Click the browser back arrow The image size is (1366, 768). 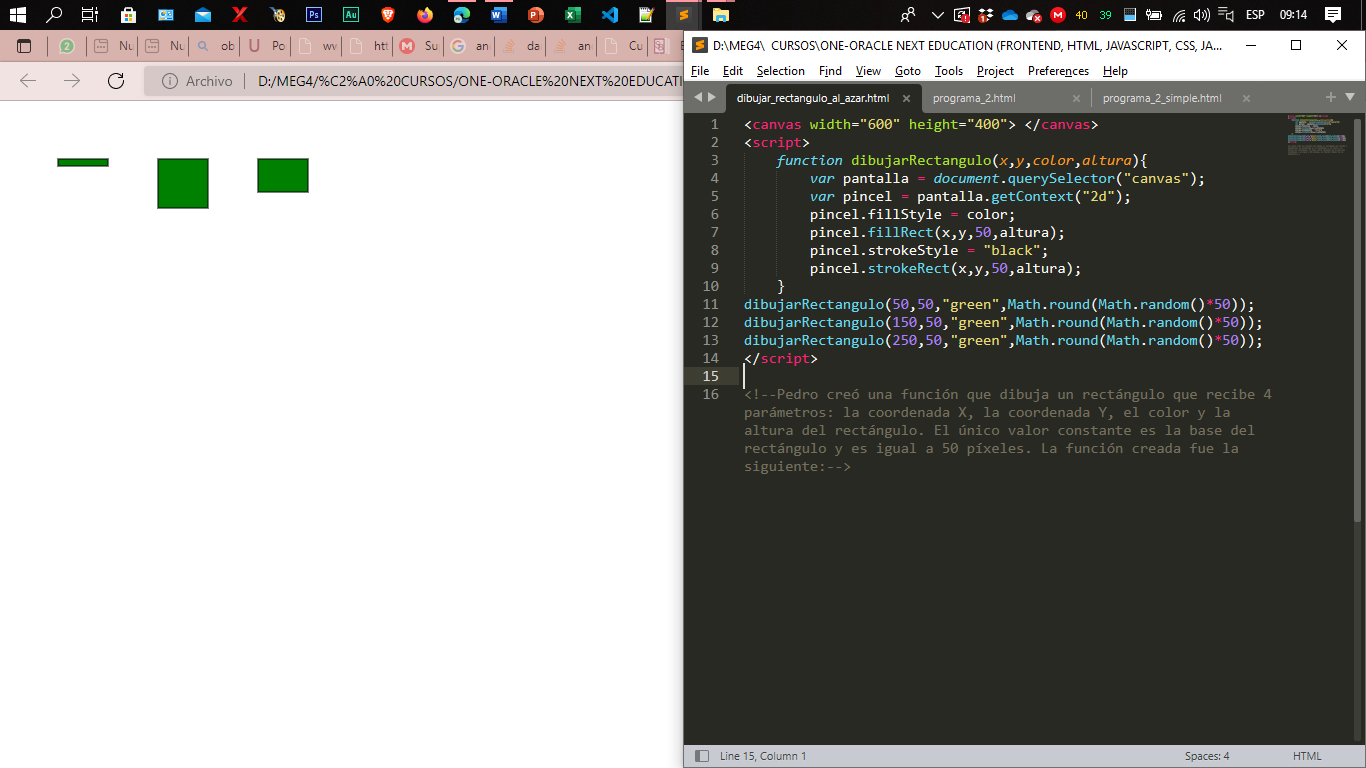click(28, 81)
